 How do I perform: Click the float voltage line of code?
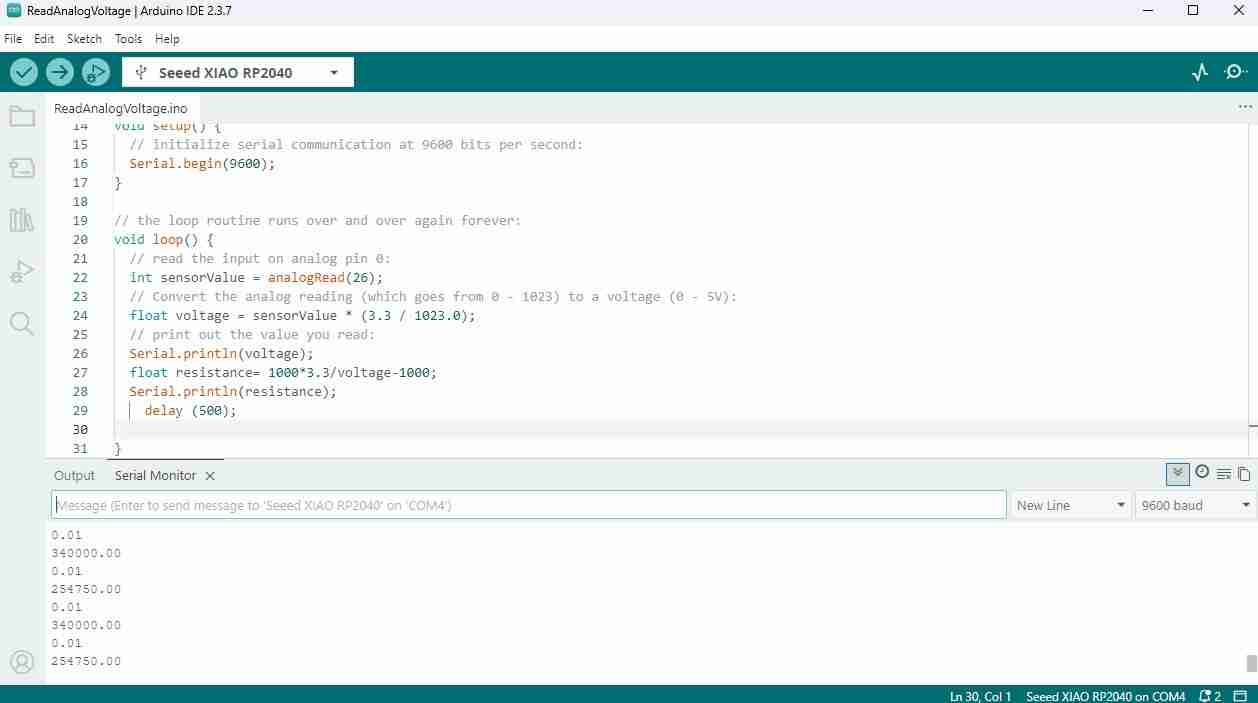(x=302, y=315)
